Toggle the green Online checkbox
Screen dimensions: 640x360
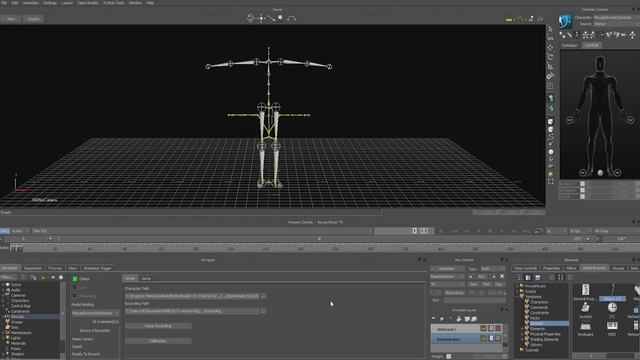75,279
